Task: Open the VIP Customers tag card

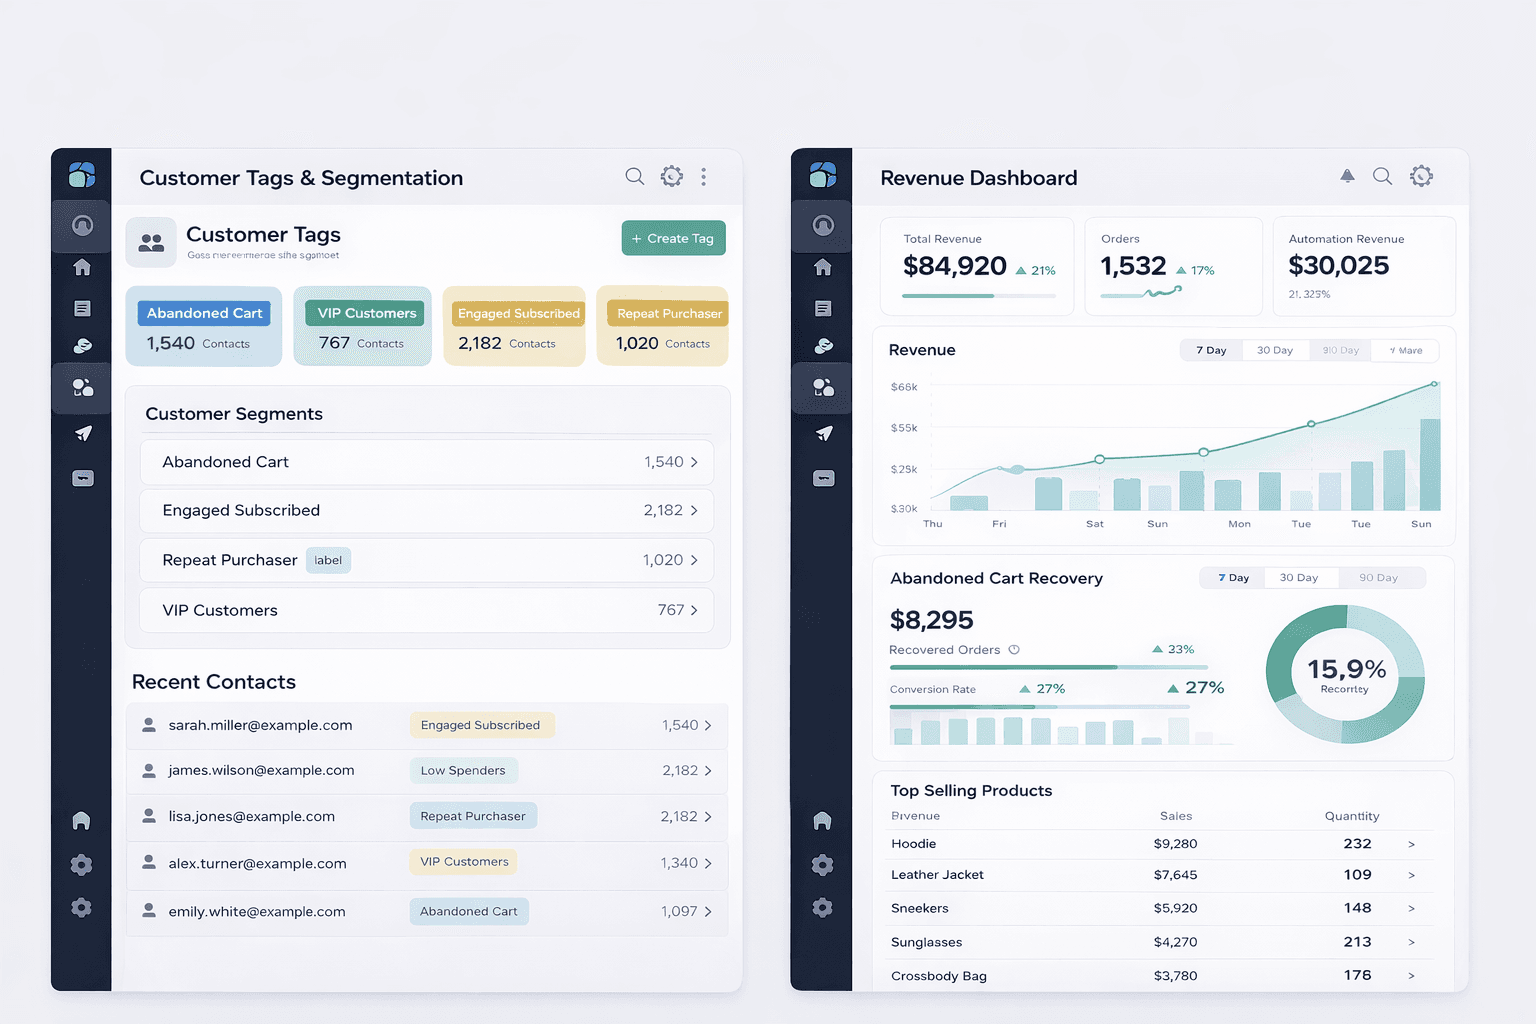Action: click(x=362, y=326)
